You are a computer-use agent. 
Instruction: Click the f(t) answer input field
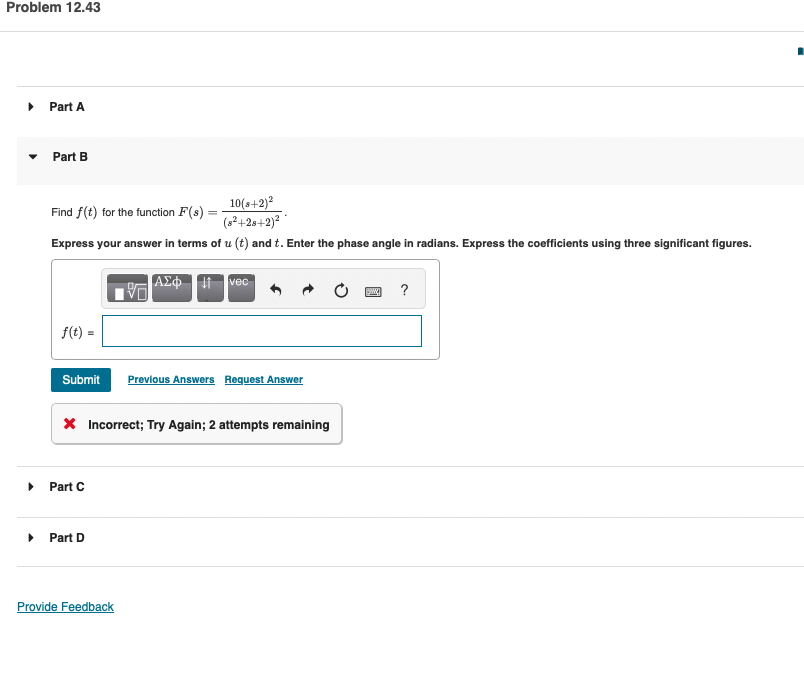click(x=262, y=331)
